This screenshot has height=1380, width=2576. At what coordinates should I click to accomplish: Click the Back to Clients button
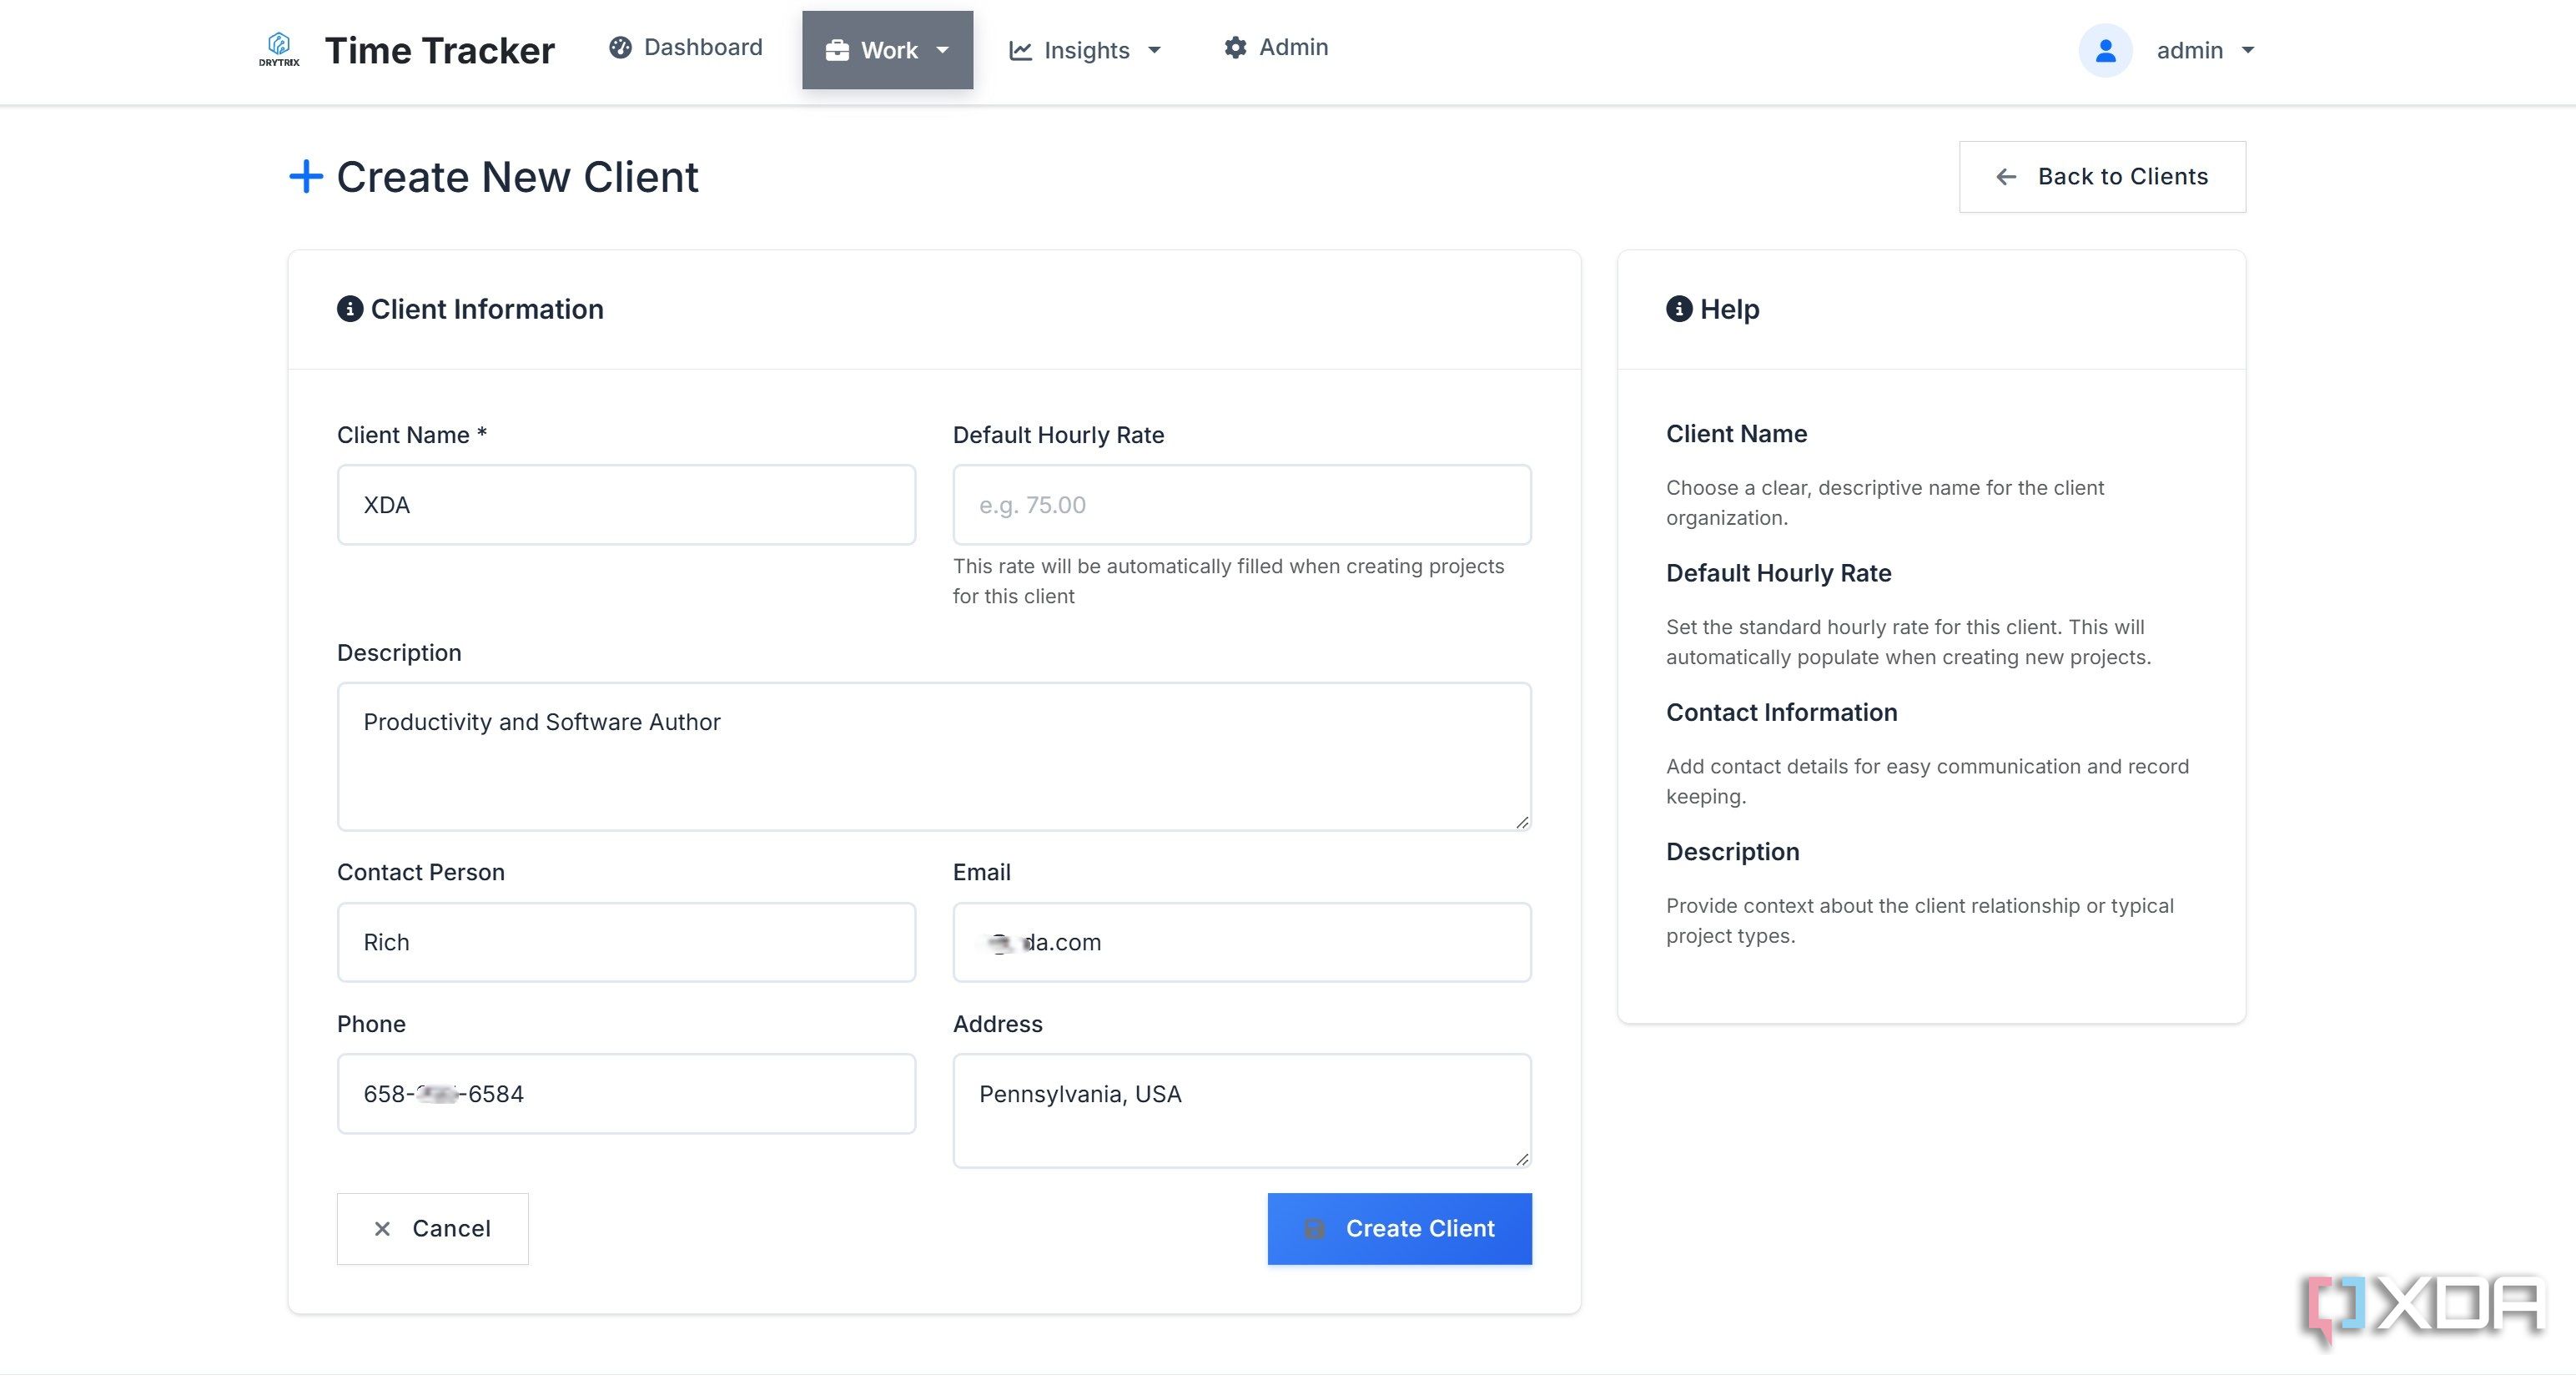click(x=2102, y=177)
